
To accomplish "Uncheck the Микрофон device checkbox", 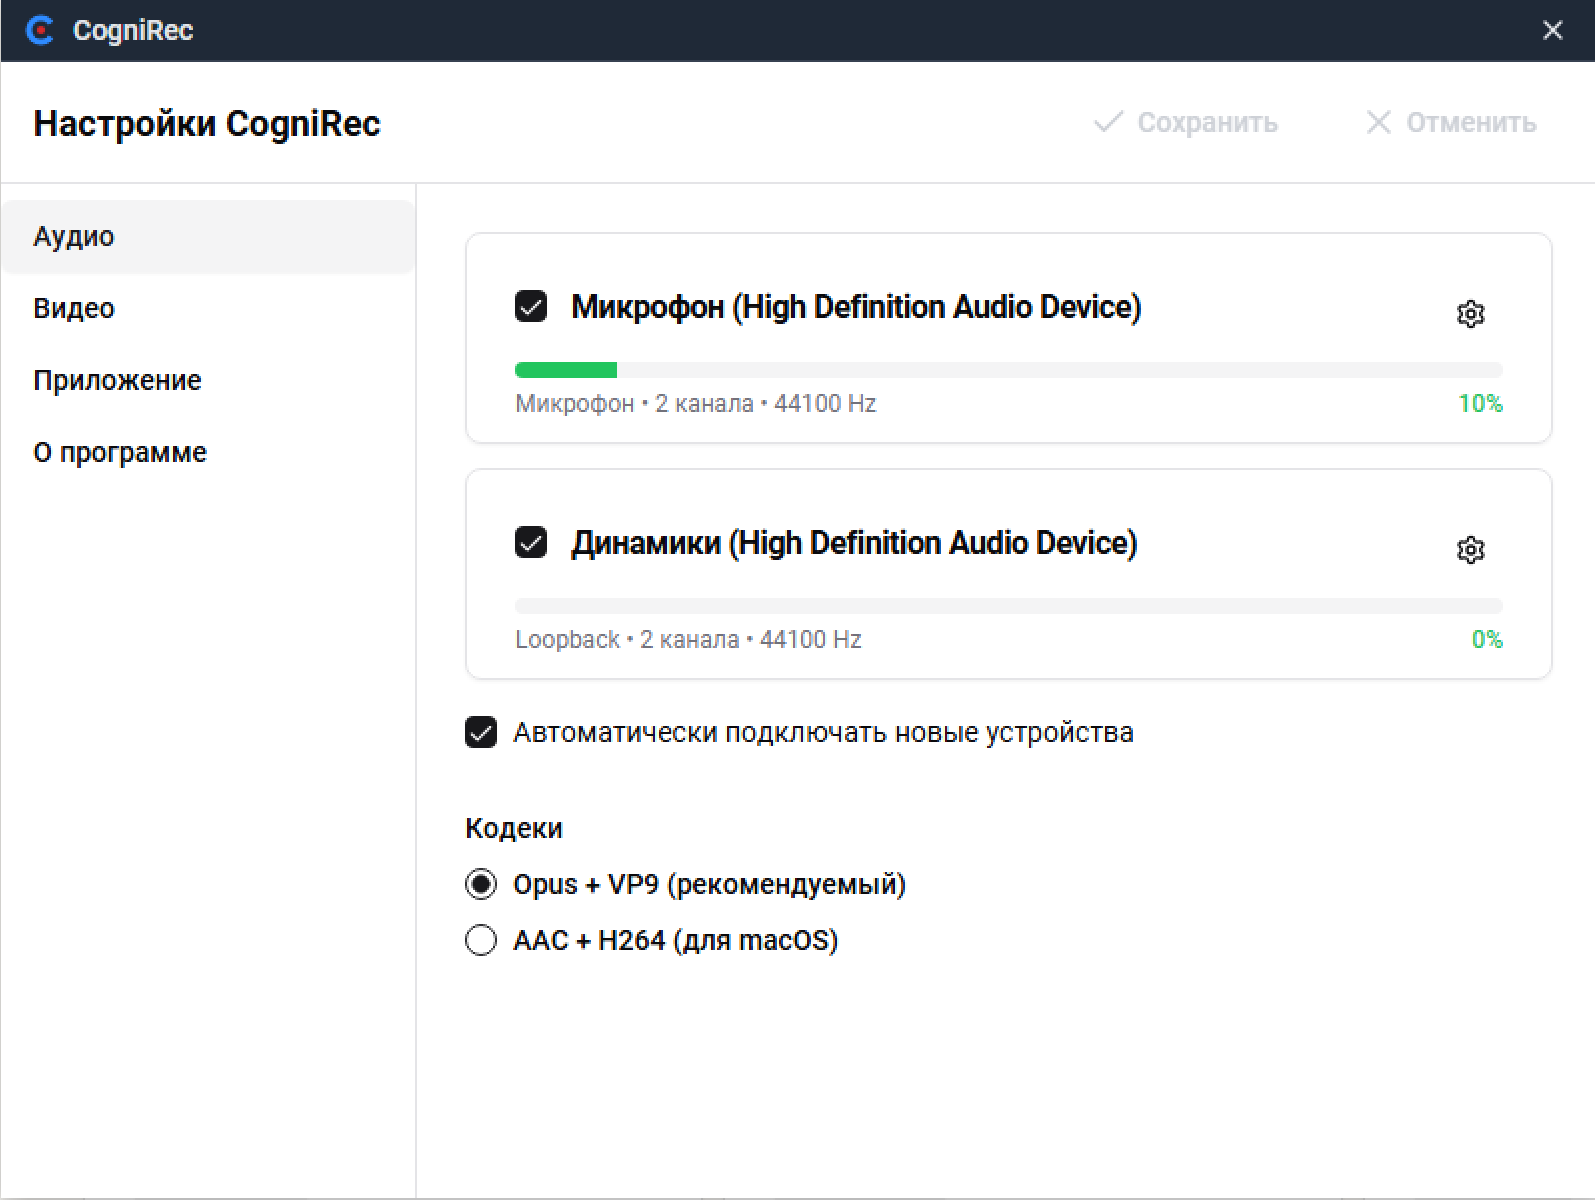I will [531, 306].
